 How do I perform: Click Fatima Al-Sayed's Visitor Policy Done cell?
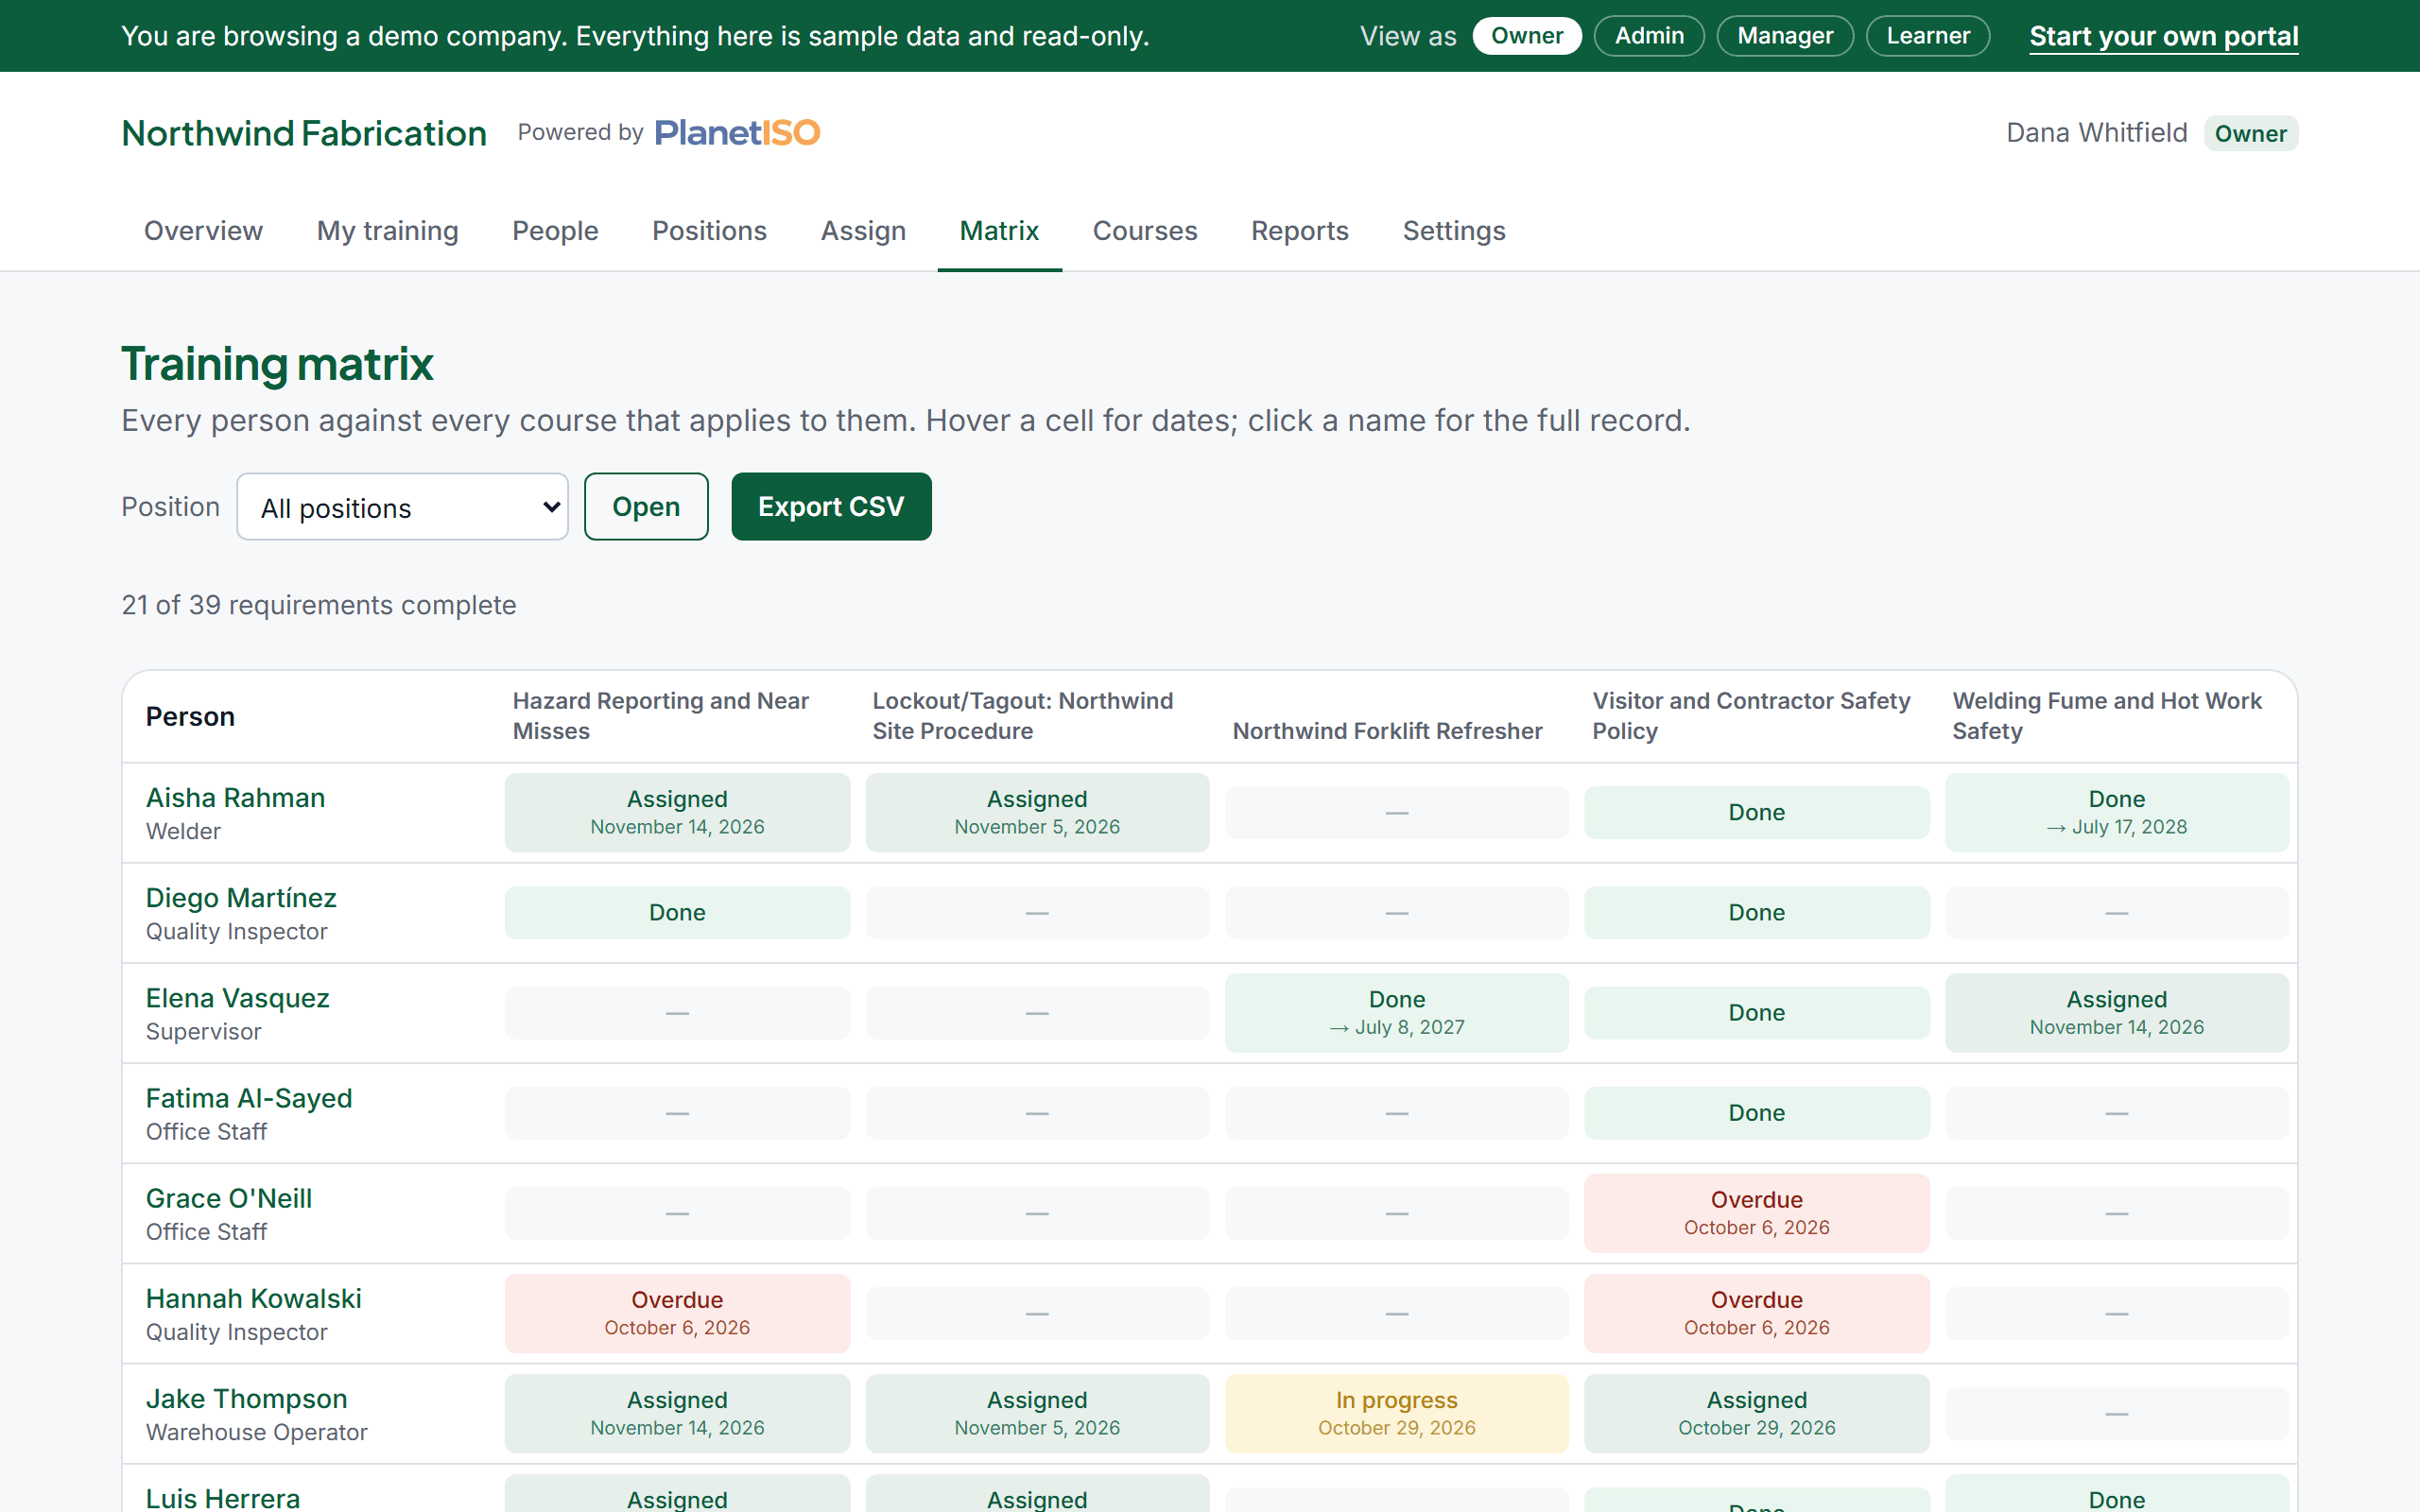point(1756,1113)
